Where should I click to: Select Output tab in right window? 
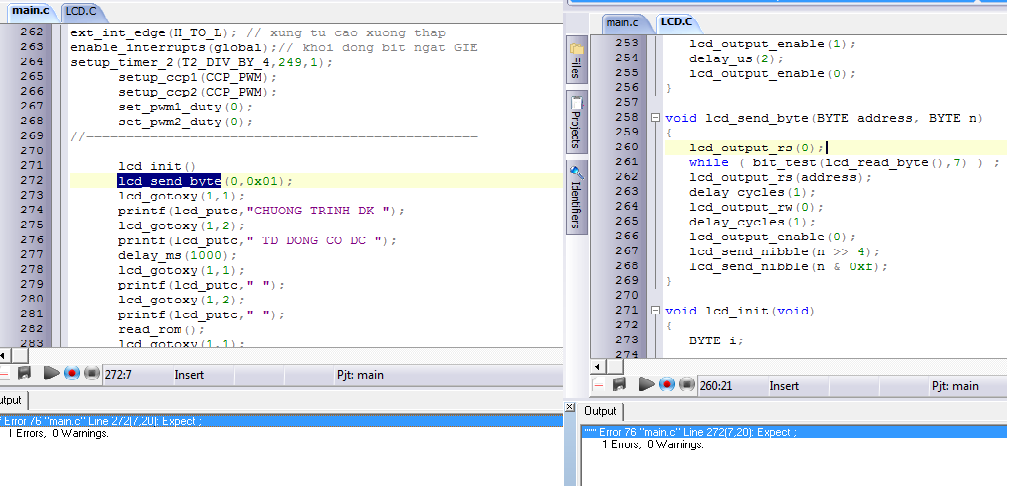coord(600,411)
